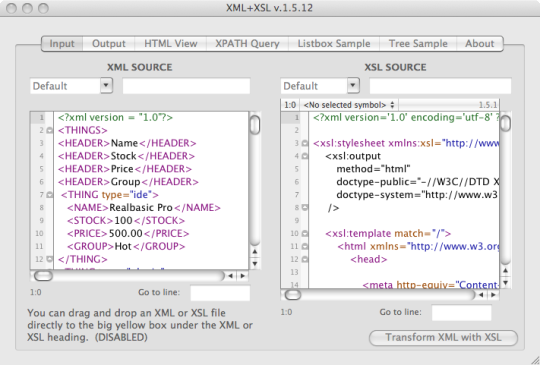Select the Listbox Sample tab
Screen dimensions: 540x365
(334, 44)
